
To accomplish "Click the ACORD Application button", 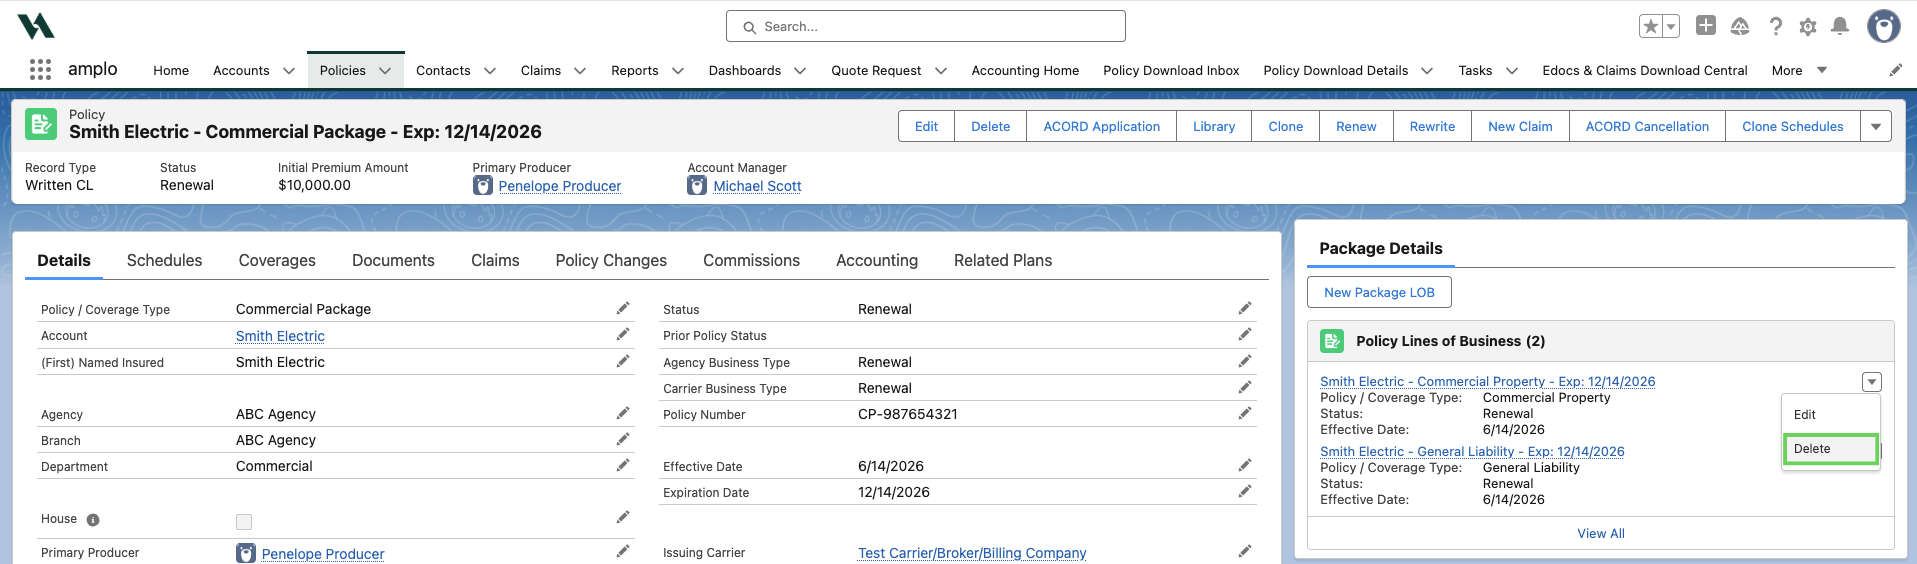I will (x=1102, y=126).
